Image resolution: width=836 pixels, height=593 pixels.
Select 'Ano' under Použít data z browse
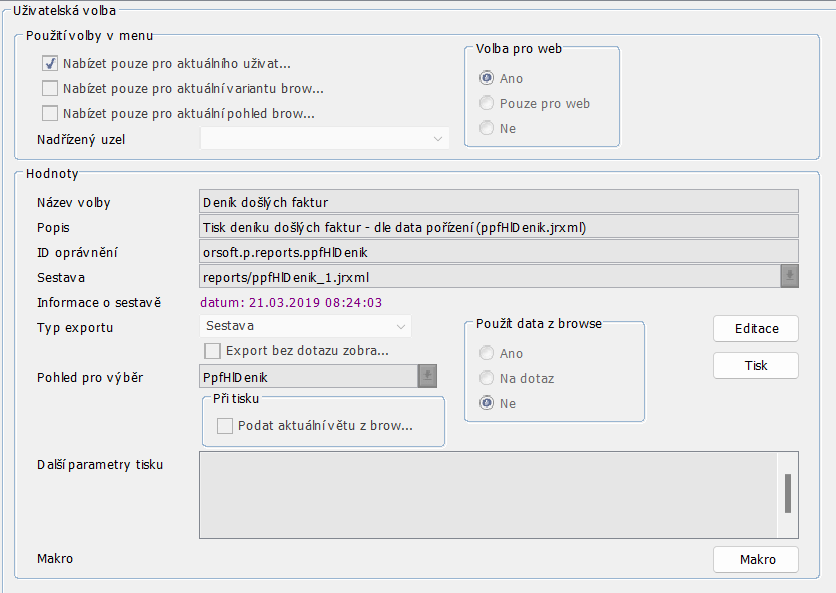coord(487,353)
